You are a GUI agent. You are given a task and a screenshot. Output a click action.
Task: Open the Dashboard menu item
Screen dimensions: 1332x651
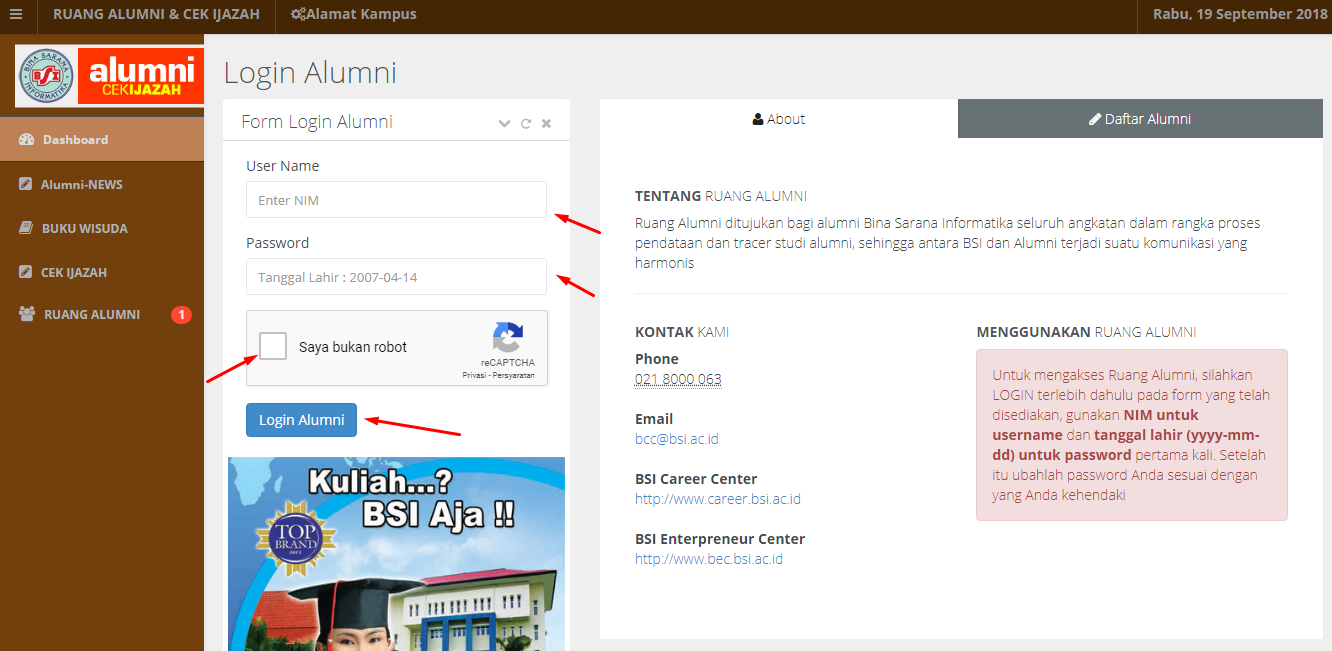(102, 140)
